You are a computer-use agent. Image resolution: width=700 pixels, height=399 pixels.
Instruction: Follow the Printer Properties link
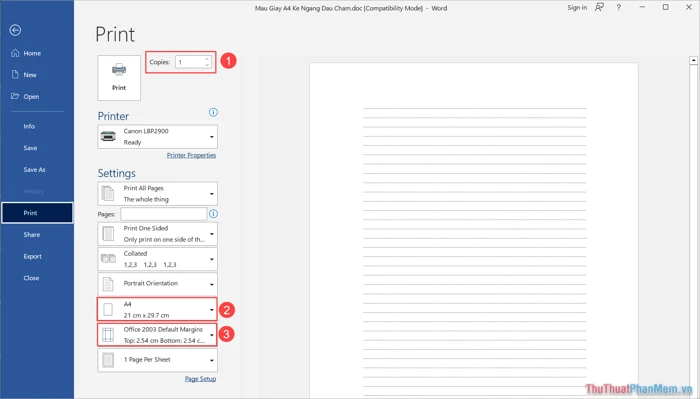point(191,155)
